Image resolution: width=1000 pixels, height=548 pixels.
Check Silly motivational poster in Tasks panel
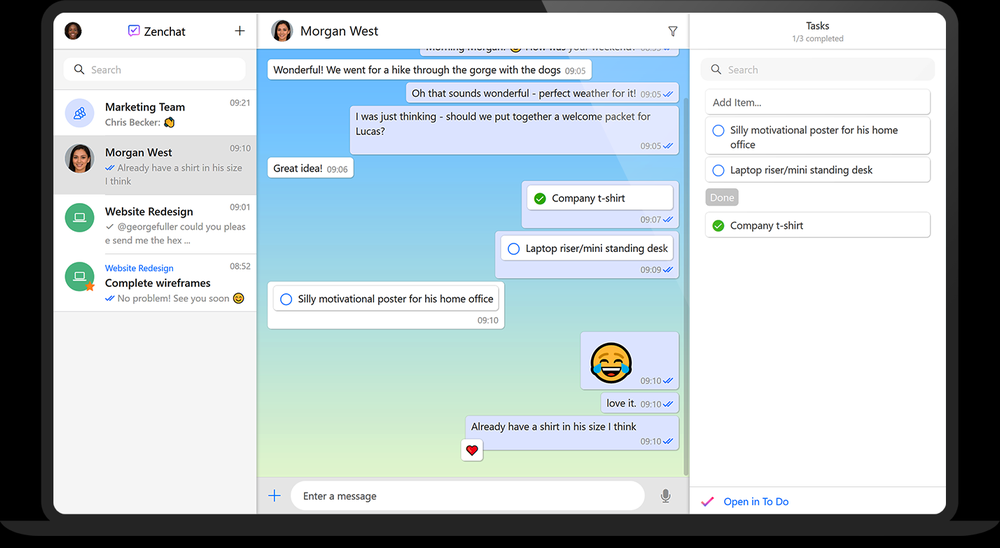[718, 130]
